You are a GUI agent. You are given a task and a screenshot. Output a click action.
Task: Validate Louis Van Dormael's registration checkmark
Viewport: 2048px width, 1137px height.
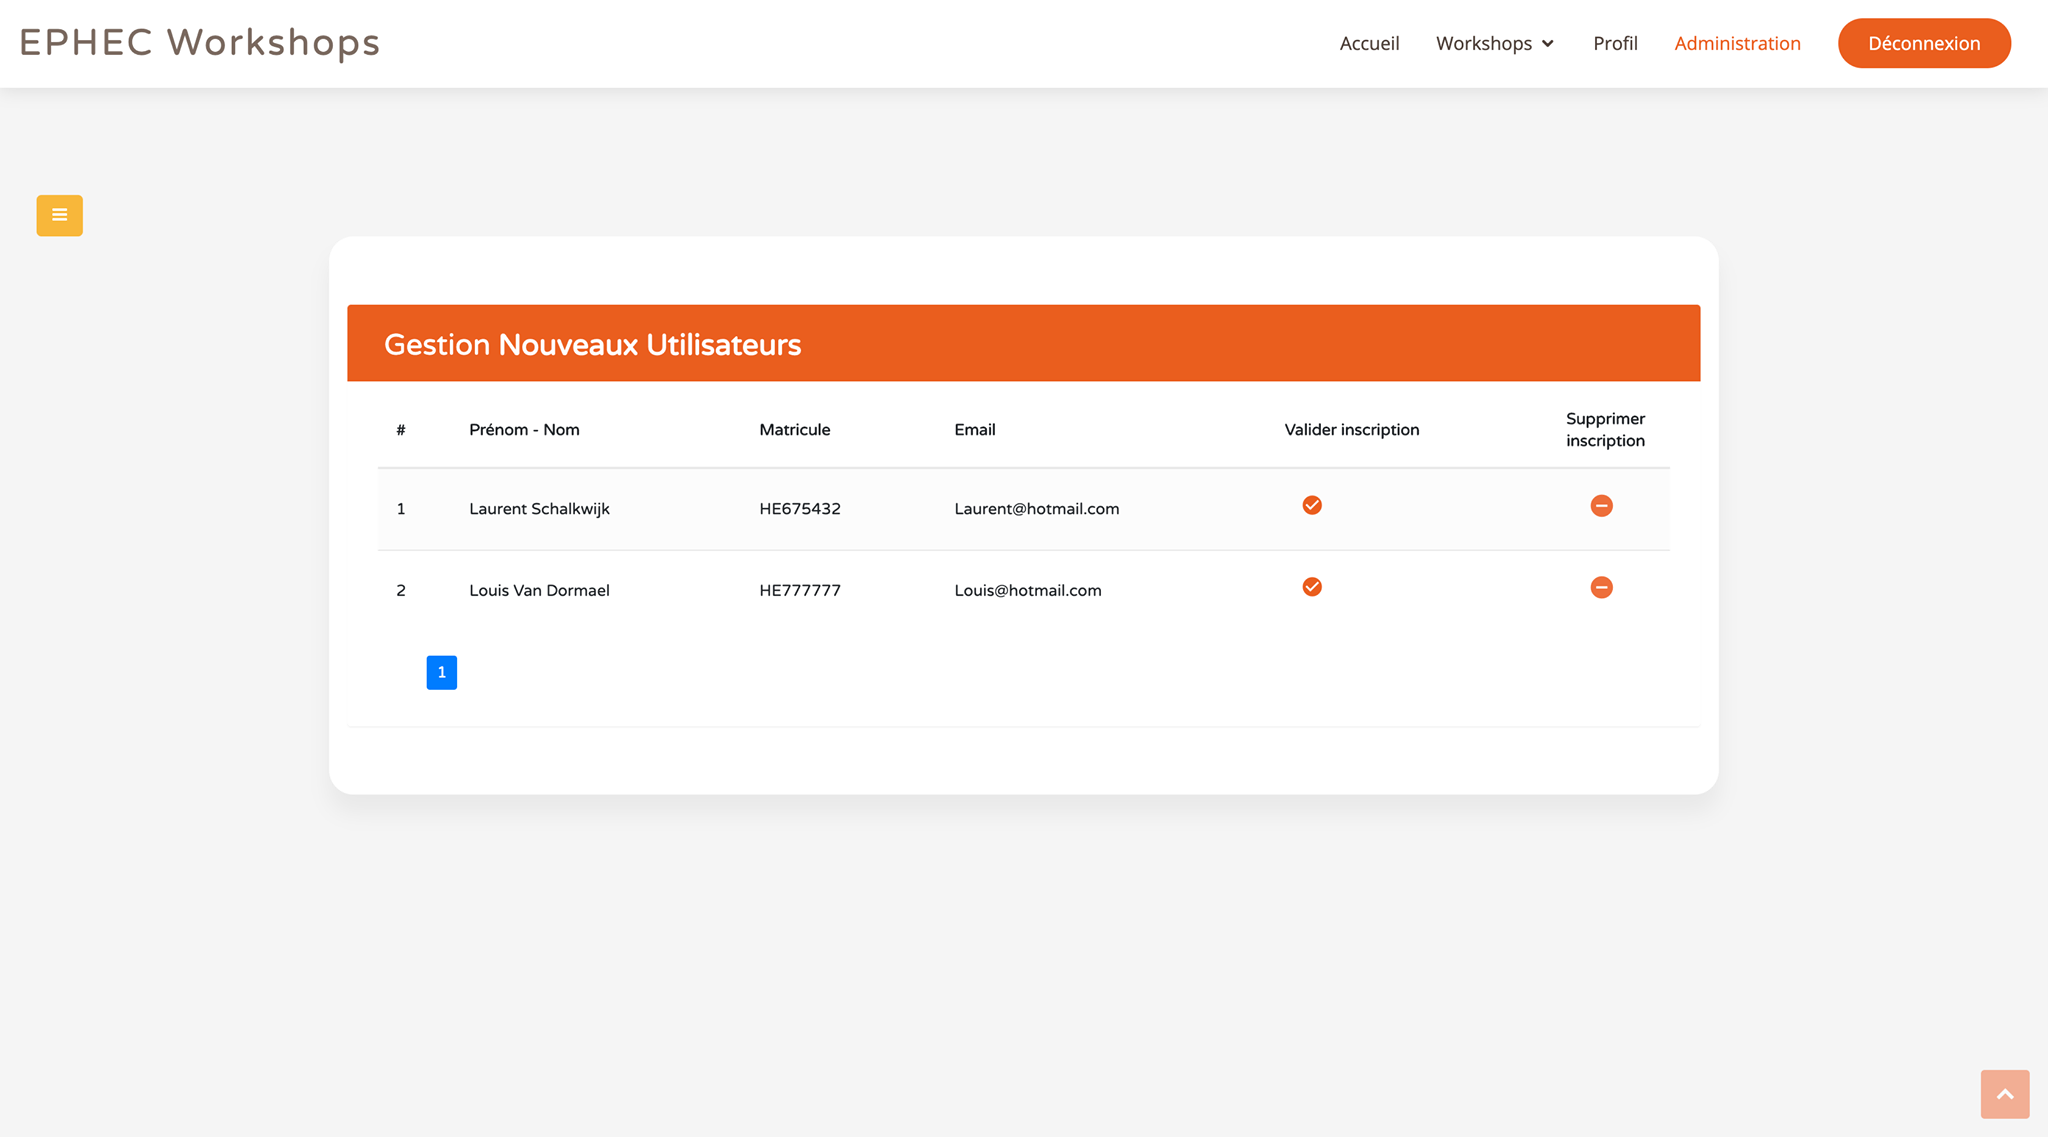[1312, 587]
